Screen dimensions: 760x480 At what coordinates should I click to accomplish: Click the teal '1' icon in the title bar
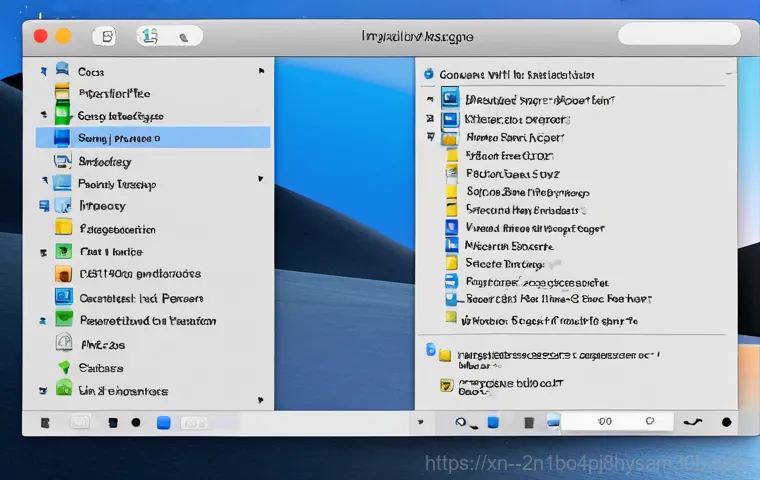click(150, 36)
